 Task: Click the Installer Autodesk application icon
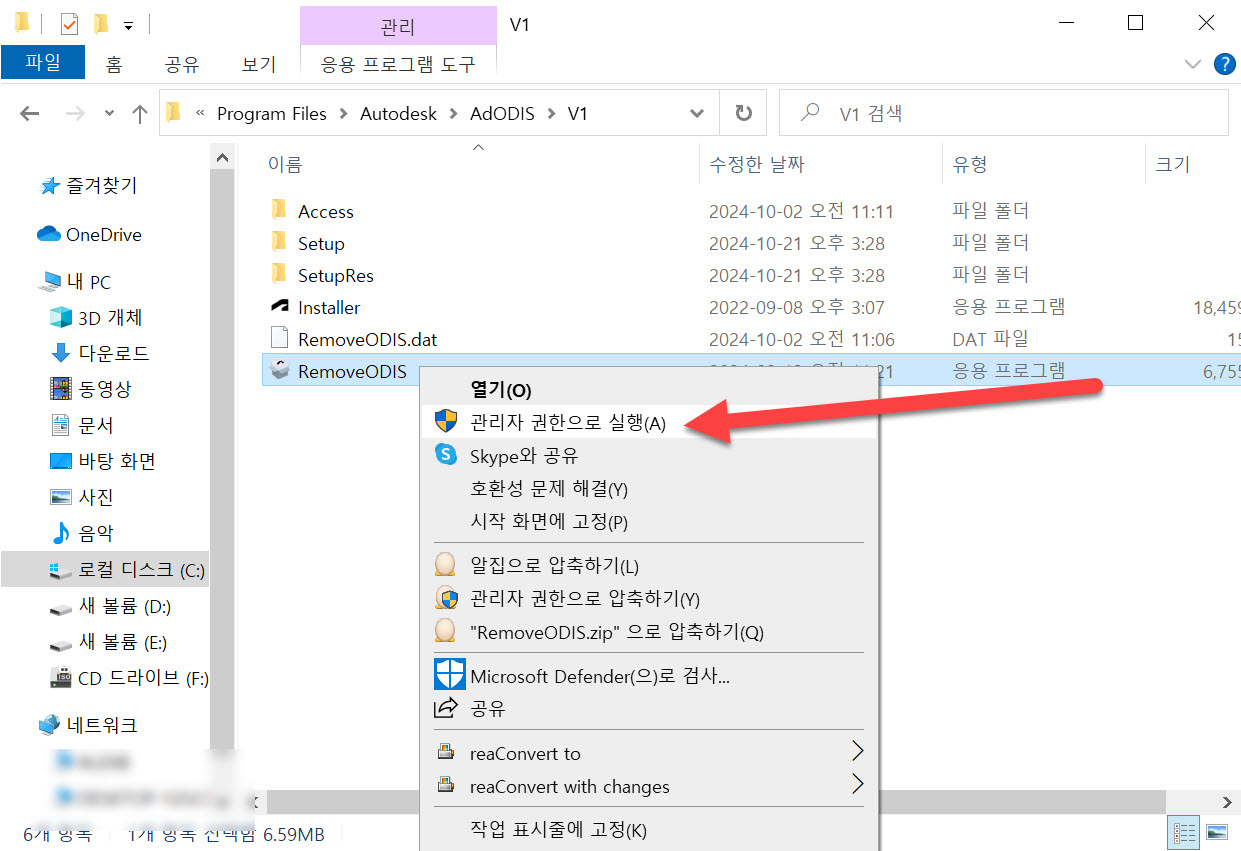(x=279, y=307)
